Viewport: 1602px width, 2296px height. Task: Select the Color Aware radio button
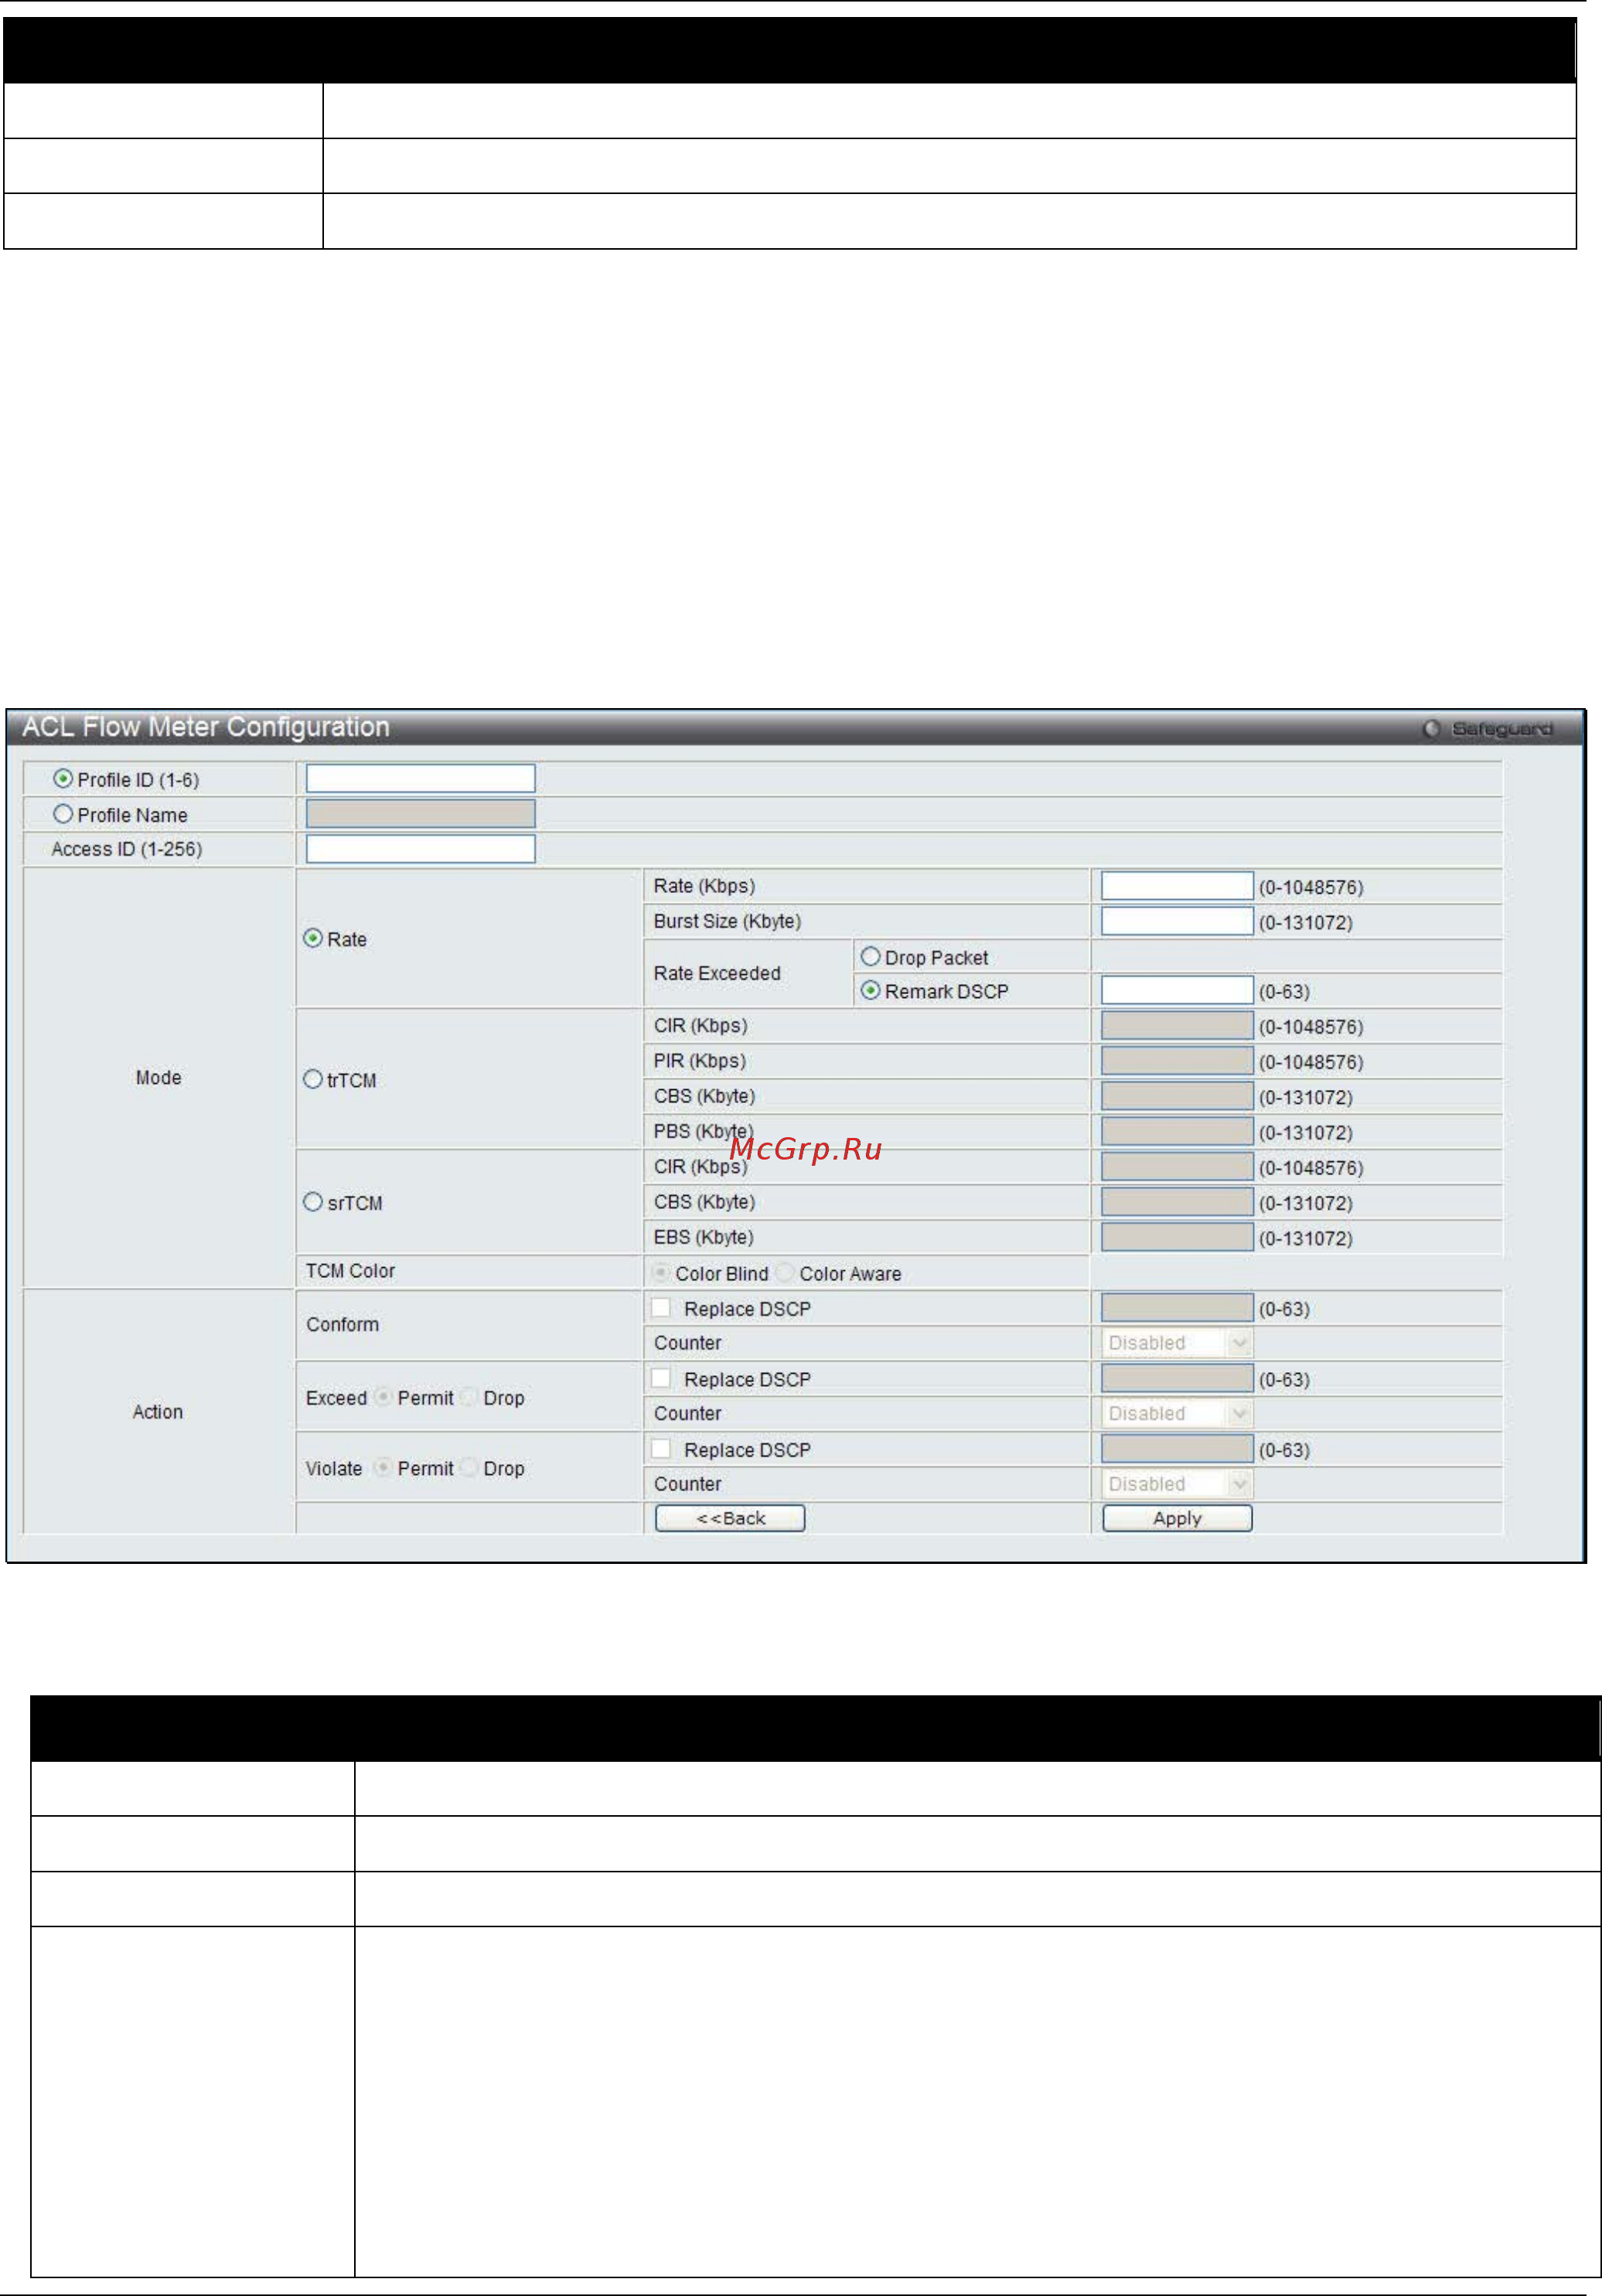785,1272
